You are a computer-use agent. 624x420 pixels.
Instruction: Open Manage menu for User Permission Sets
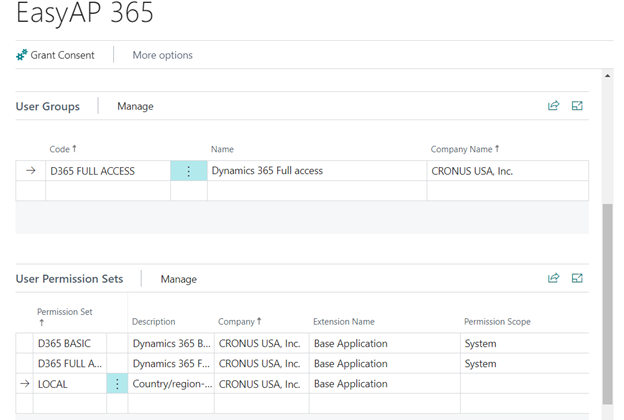click(179, 279)
